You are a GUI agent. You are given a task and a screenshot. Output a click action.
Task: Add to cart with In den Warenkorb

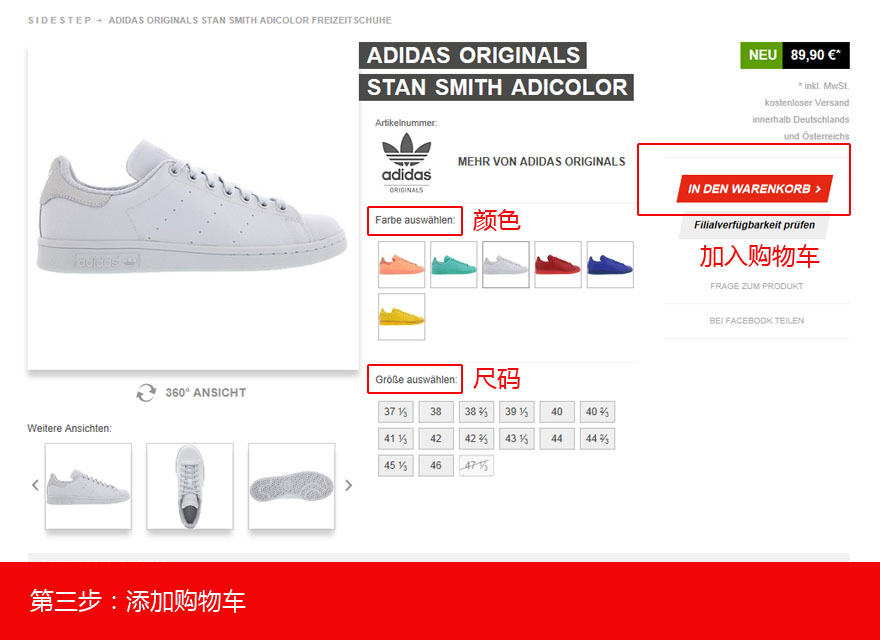[x=754, y=189]
